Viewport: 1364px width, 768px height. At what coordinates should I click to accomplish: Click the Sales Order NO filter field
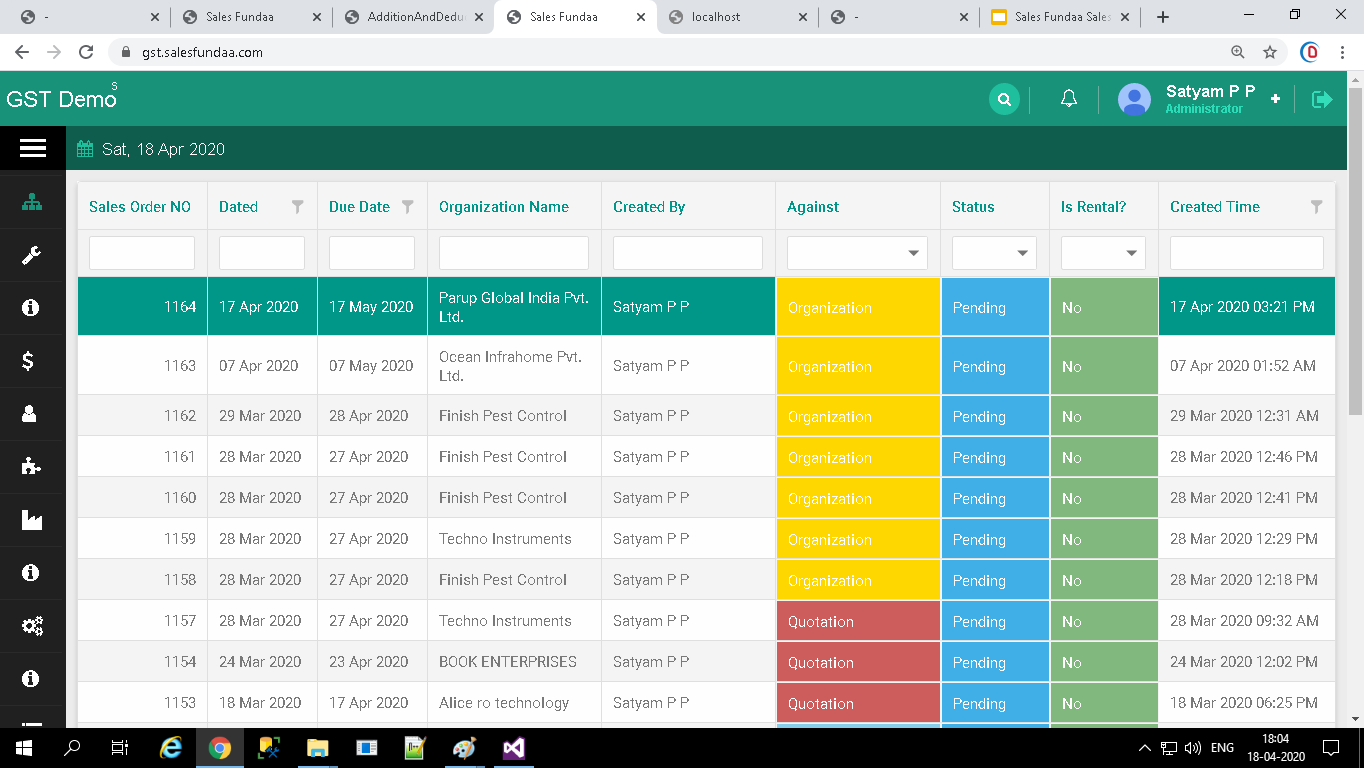click(142, 253)
